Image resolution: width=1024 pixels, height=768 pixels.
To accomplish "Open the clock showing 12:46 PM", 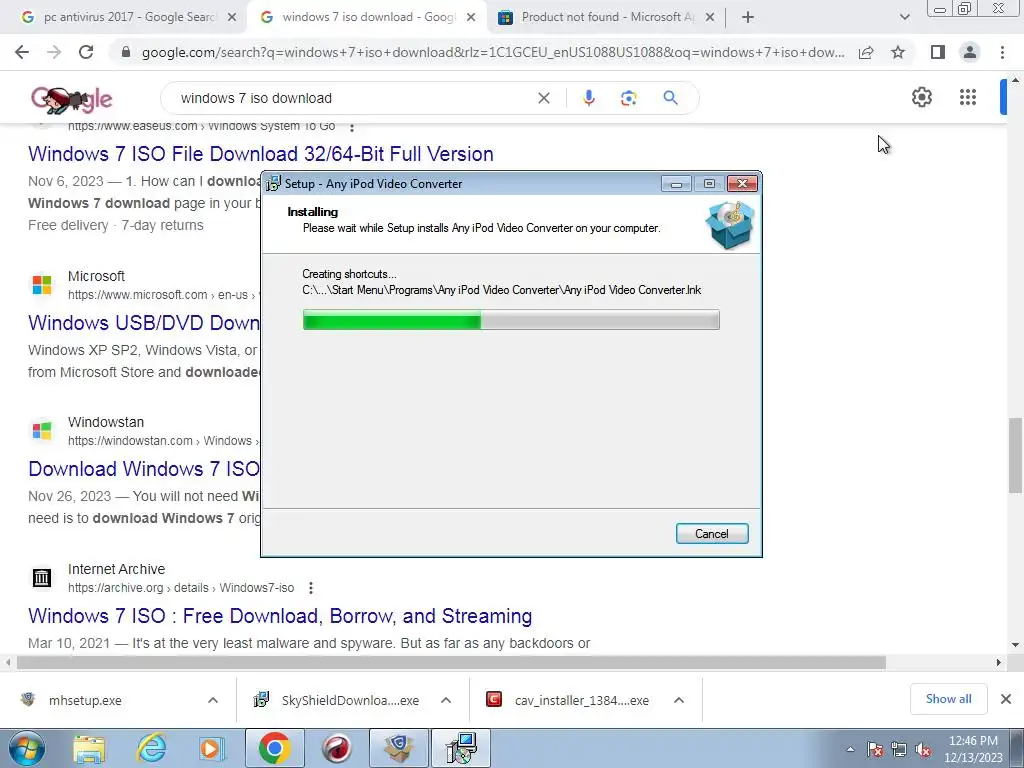I will pyautogui.click(x=973, y=749).
